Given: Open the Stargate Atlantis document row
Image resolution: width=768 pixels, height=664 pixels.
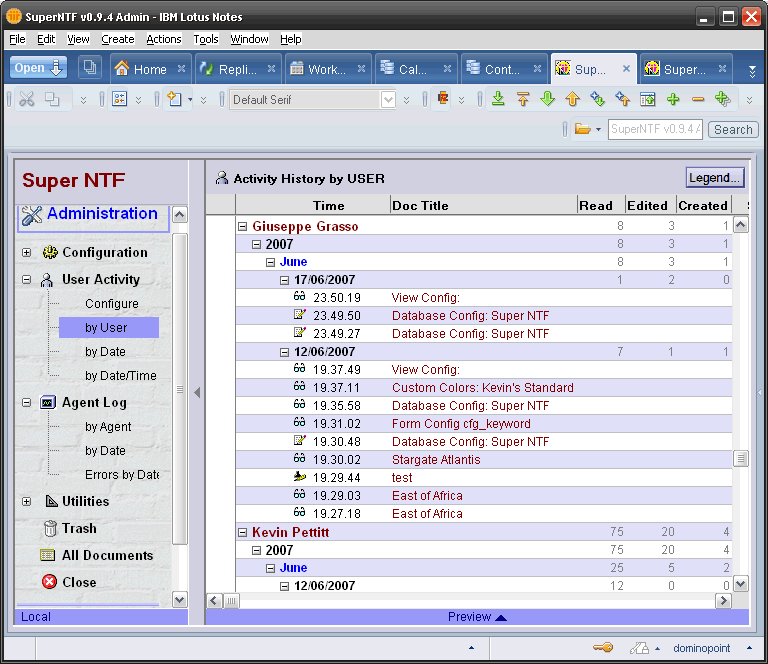Looking at the screenshot, I should click(x=484, y=459).
